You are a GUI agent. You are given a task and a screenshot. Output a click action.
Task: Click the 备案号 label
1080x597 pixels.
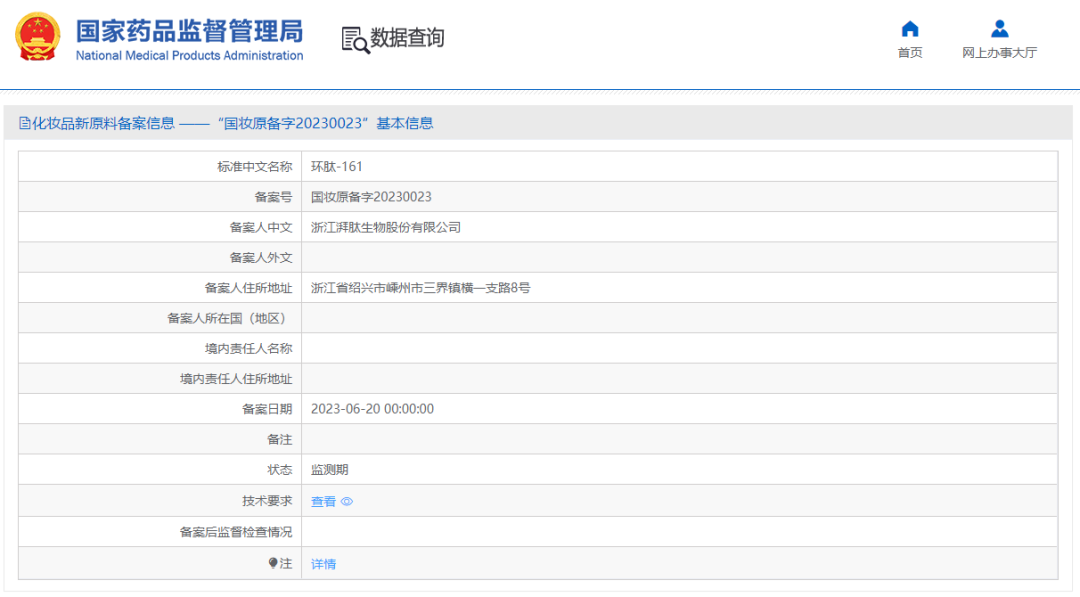273,197
